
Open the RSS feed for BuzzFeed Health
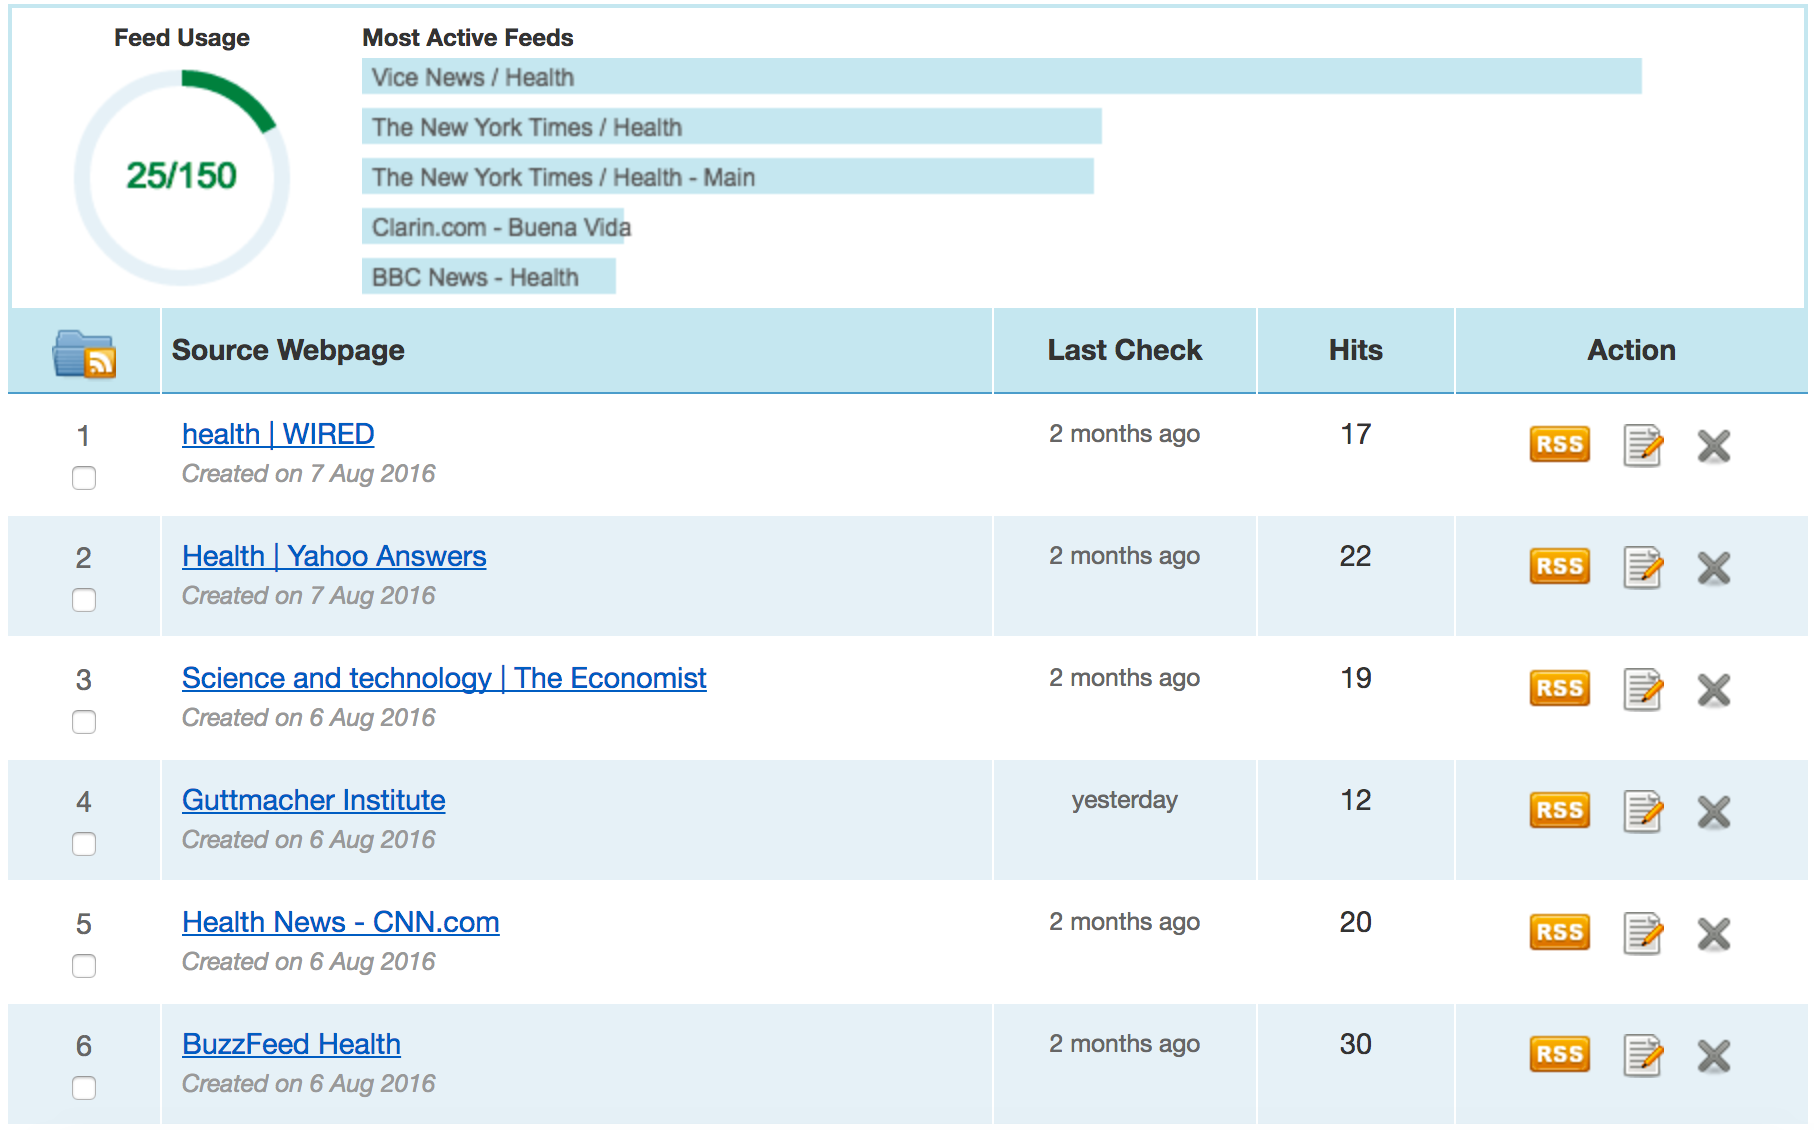(1559, 1054)
